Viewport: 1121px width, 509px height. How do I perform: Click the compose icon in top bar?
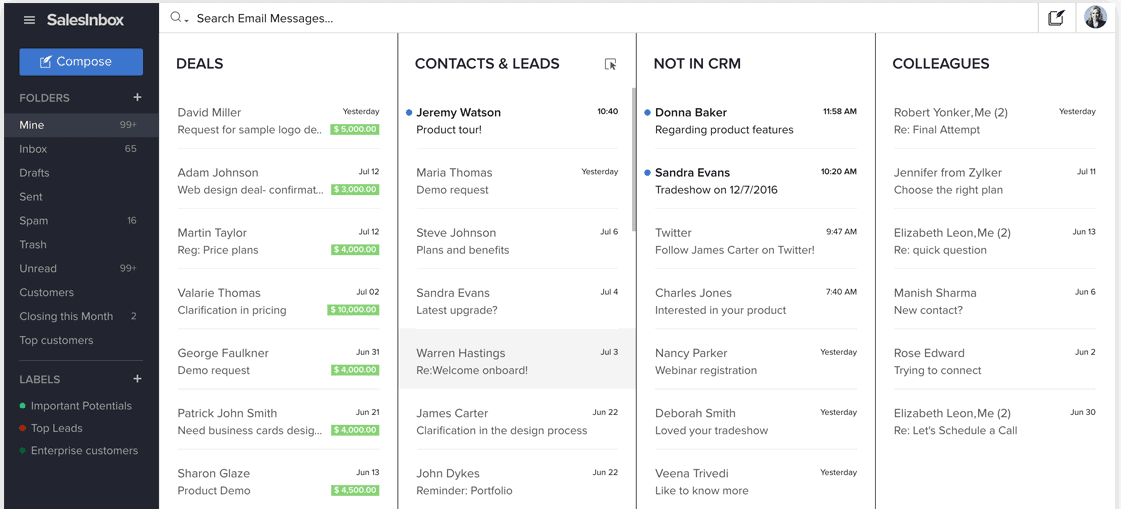coord(1056,18)
